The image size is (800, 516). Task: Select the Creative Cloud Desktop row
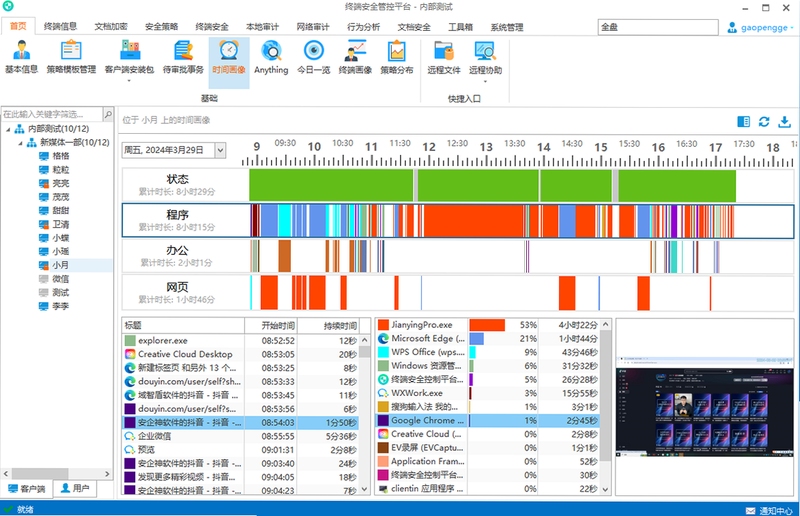[x=240, y=354]
